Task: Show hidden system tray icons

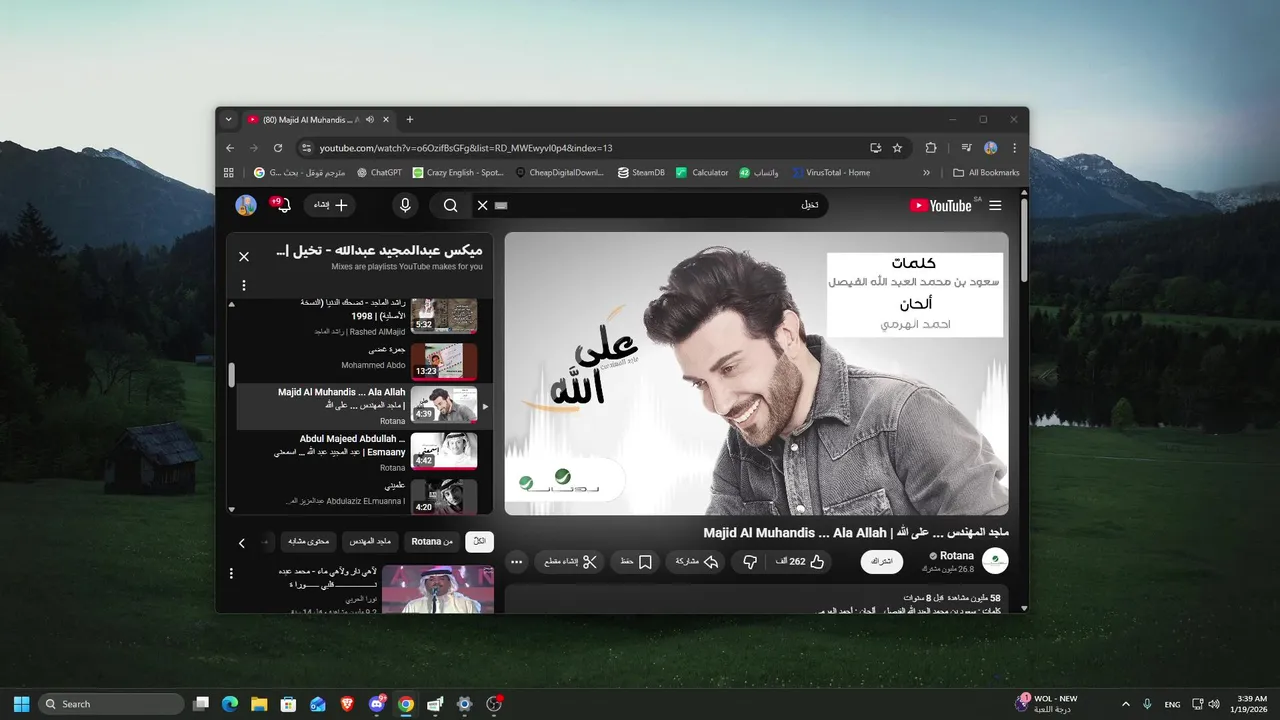Action: (1126, 704)
